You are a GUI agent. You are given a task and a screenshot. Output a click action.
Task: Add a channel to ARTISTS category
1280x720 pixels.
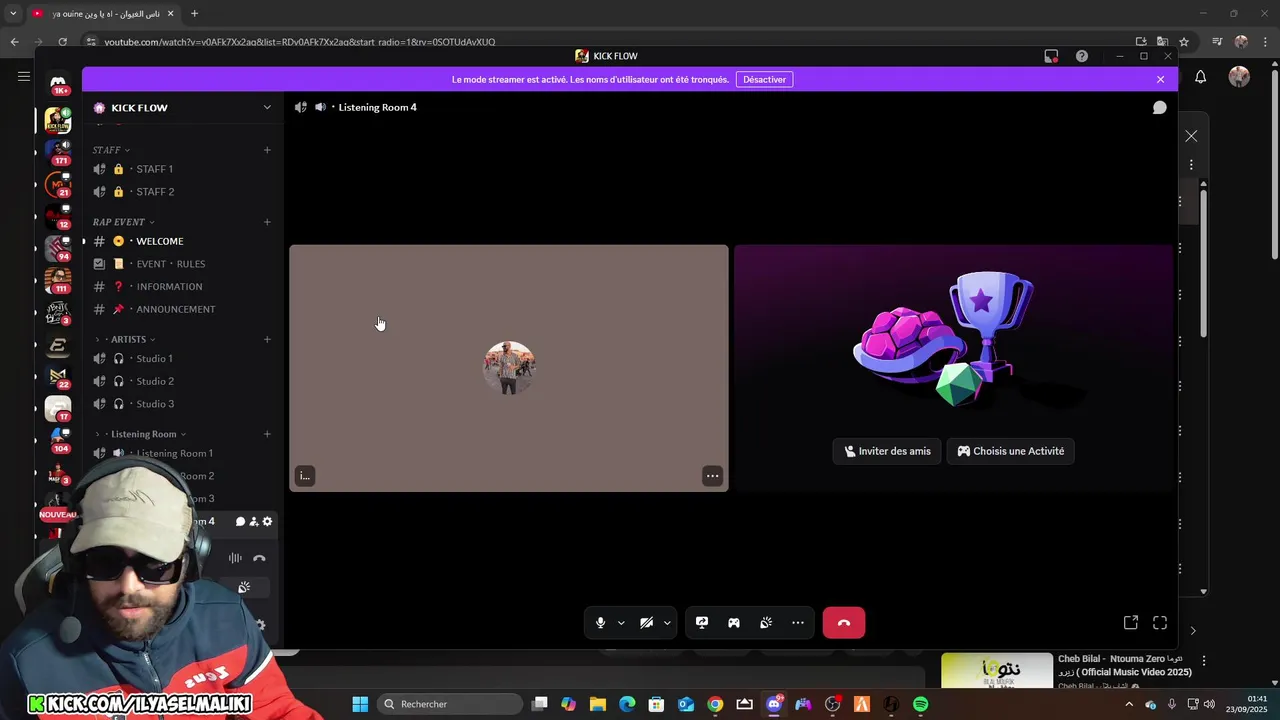pyautogui.click(x=267, y=339)
